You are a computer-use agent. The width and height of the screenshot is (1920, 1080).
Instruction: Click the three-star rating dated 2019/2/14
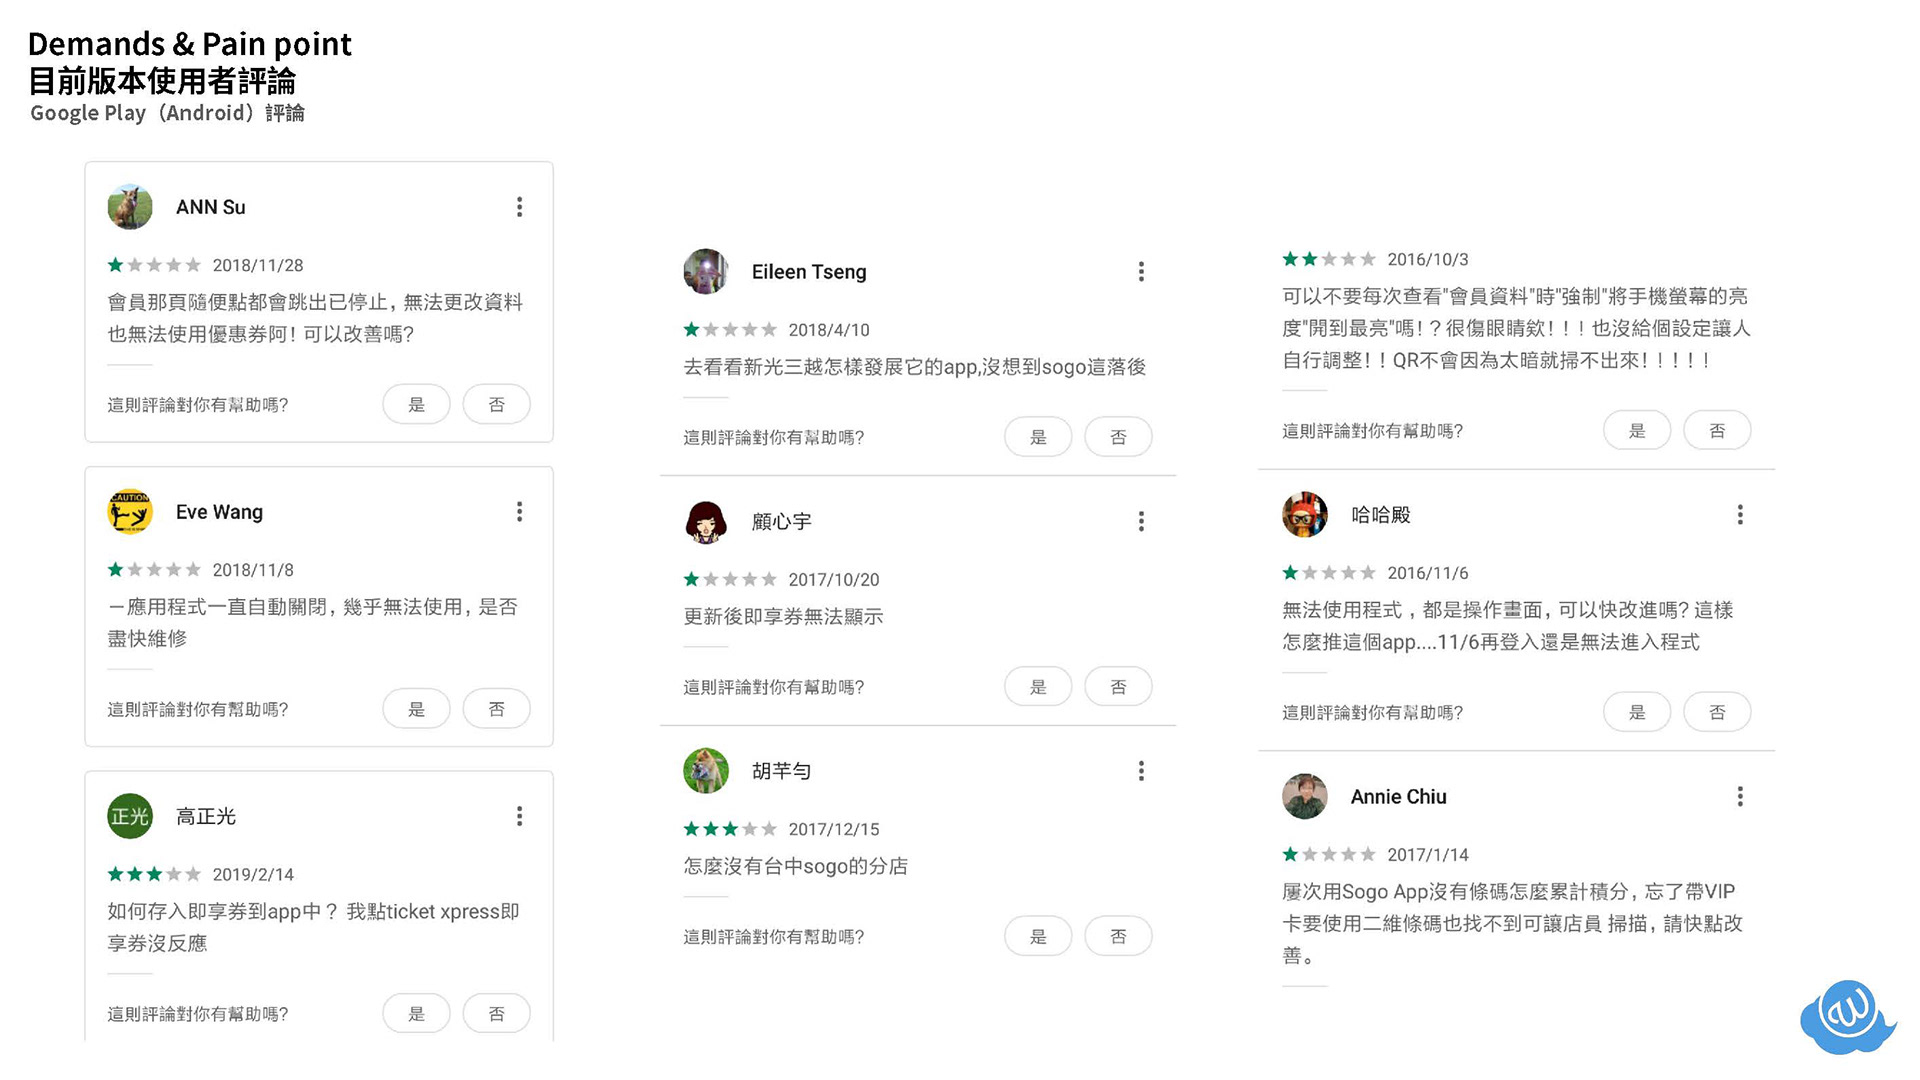coord(155,874)
